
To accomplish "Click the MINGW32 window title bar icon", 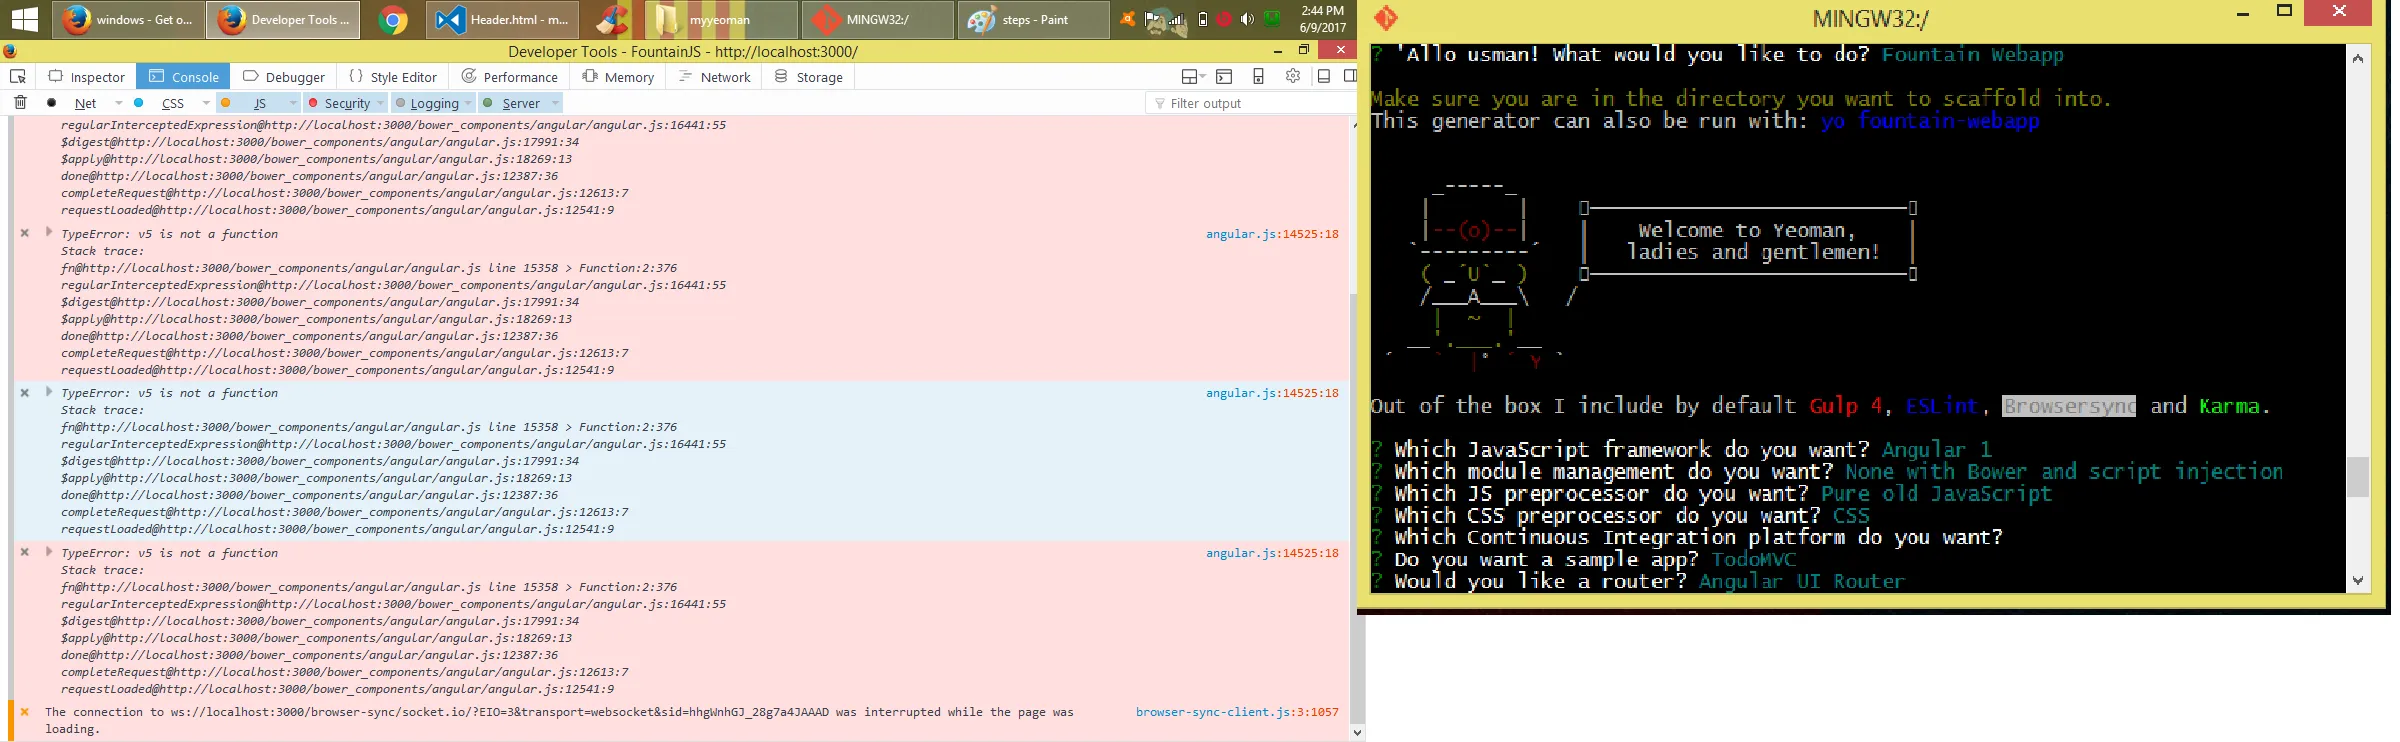I will coord(1386,17).
